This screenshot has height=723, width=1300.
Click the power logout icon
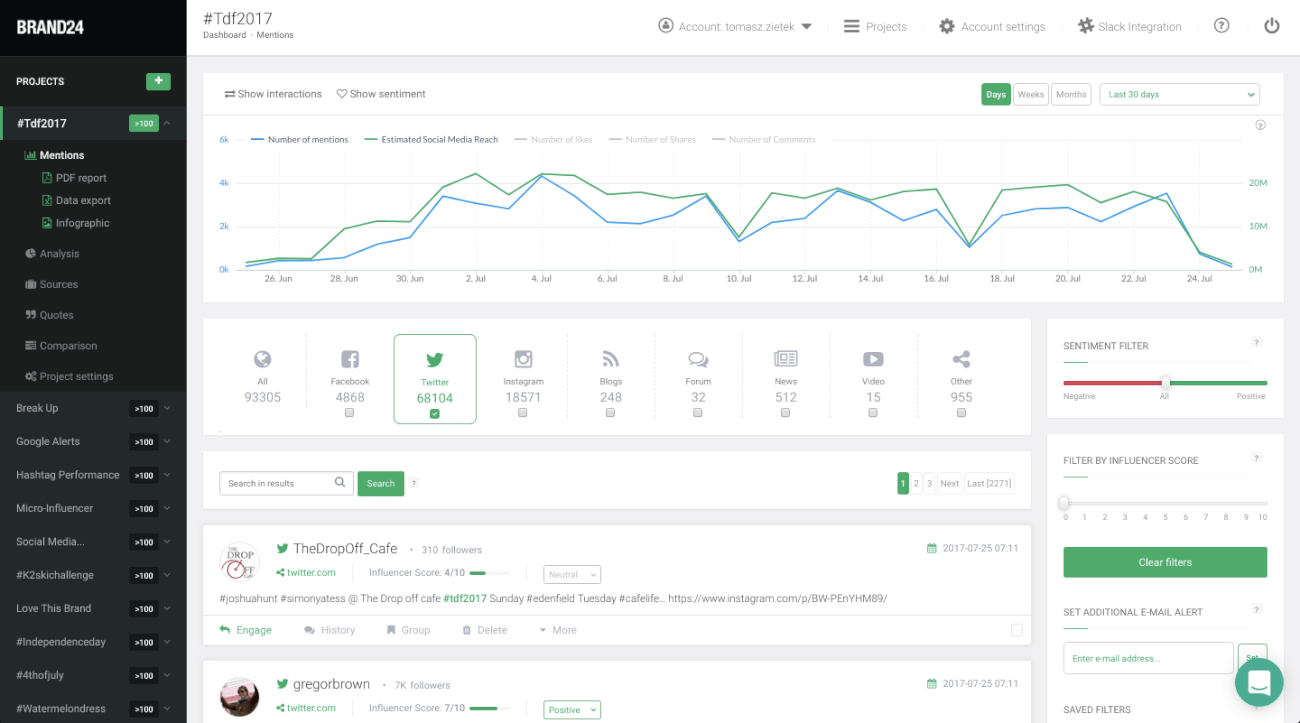(1272, 26)
